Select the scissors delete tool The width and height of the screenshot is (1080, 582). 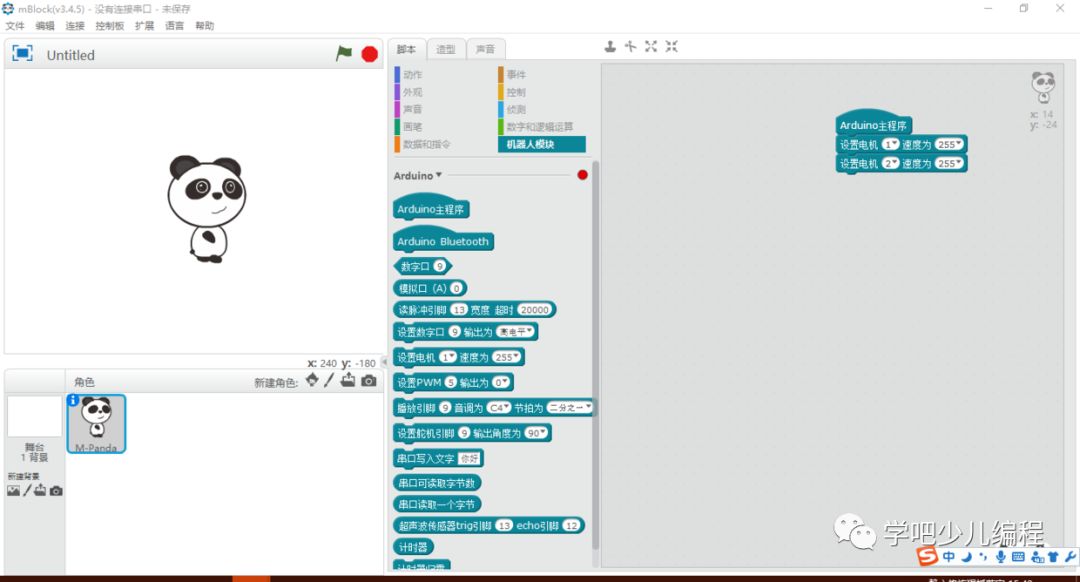pos(630,46)
